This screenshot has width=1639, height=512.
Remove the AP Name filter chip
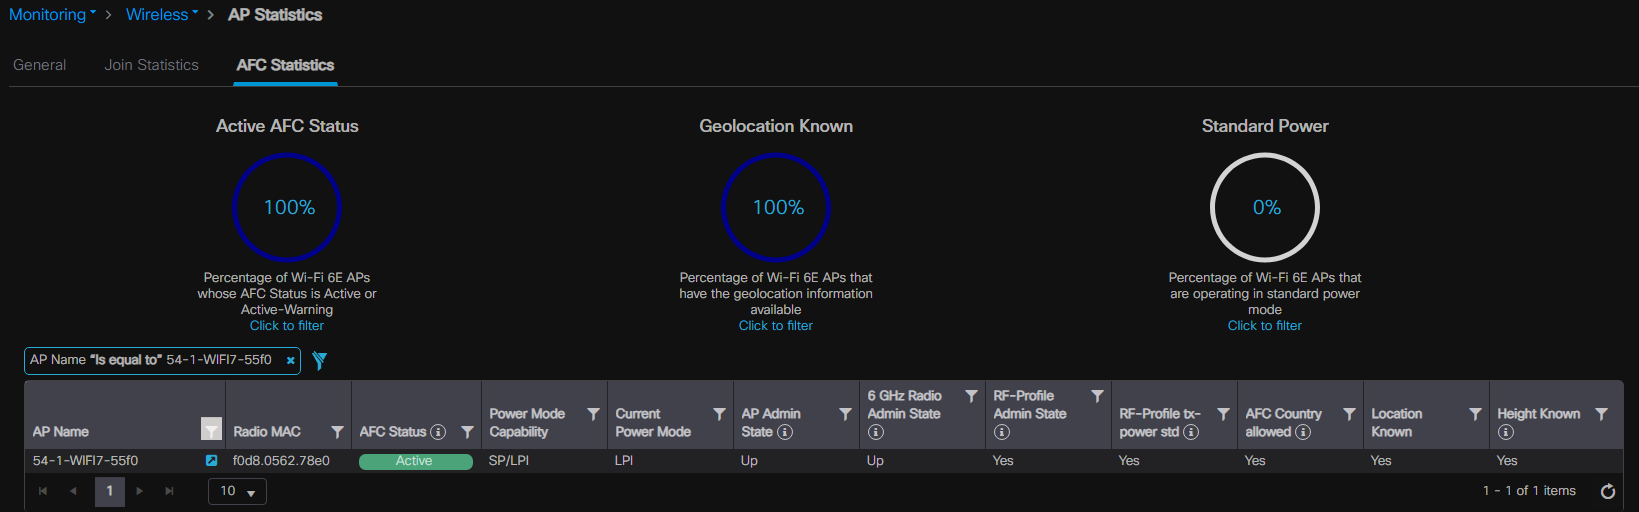290,361
